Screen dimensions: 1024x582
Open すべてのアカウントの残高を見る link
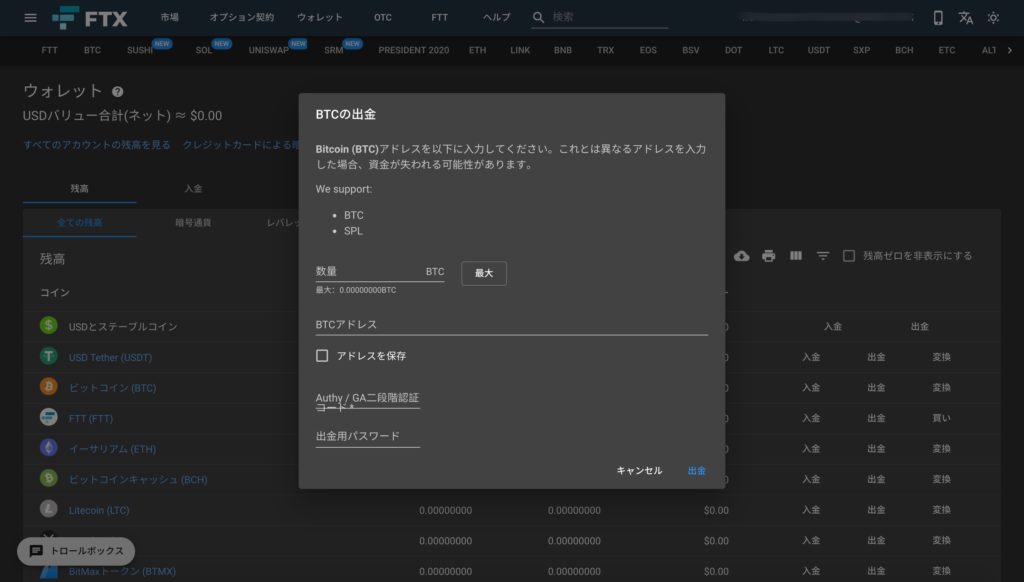click(97, 145)
